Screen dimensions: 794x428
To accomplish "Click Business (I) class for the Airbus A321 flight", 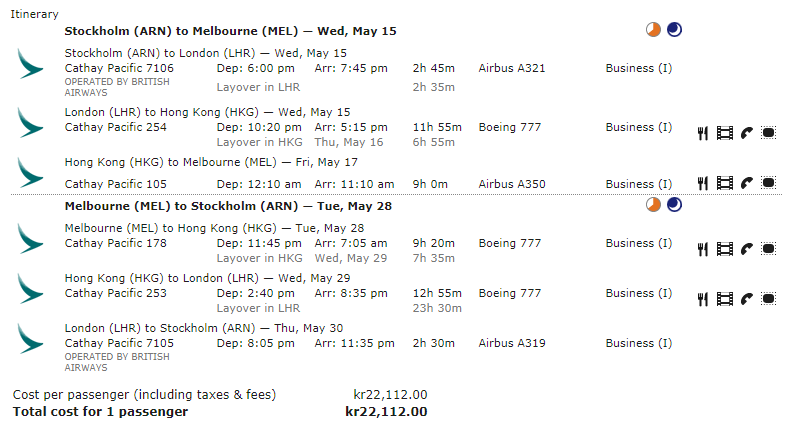I will tap(639, 68).
